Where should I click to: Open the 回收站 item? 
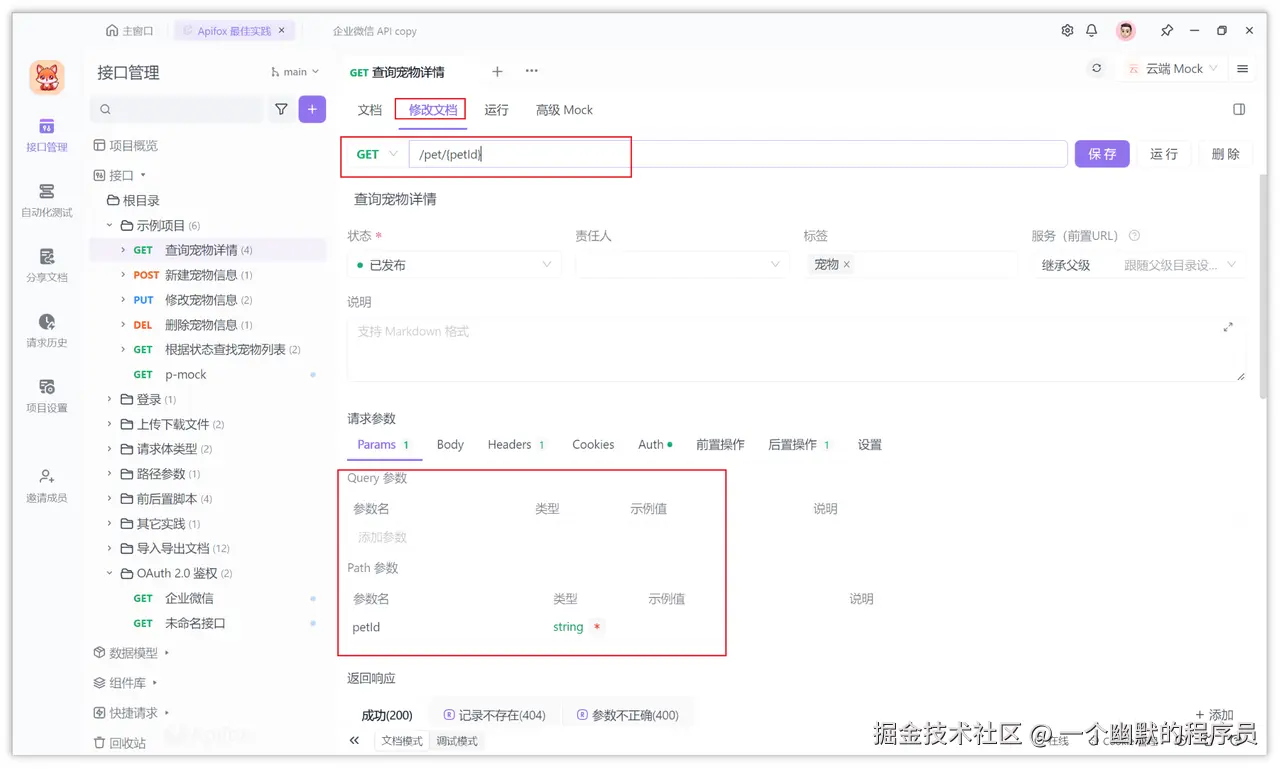pyautogui.click(x=119, y=743)
